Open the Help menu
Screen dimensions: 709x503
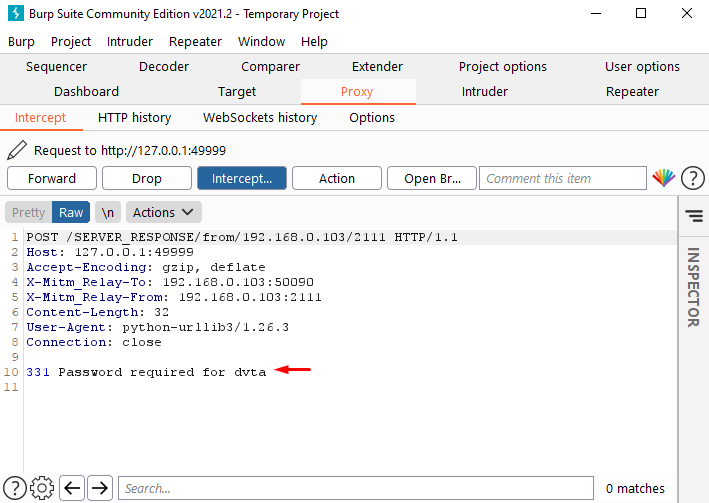pos(314,42)
